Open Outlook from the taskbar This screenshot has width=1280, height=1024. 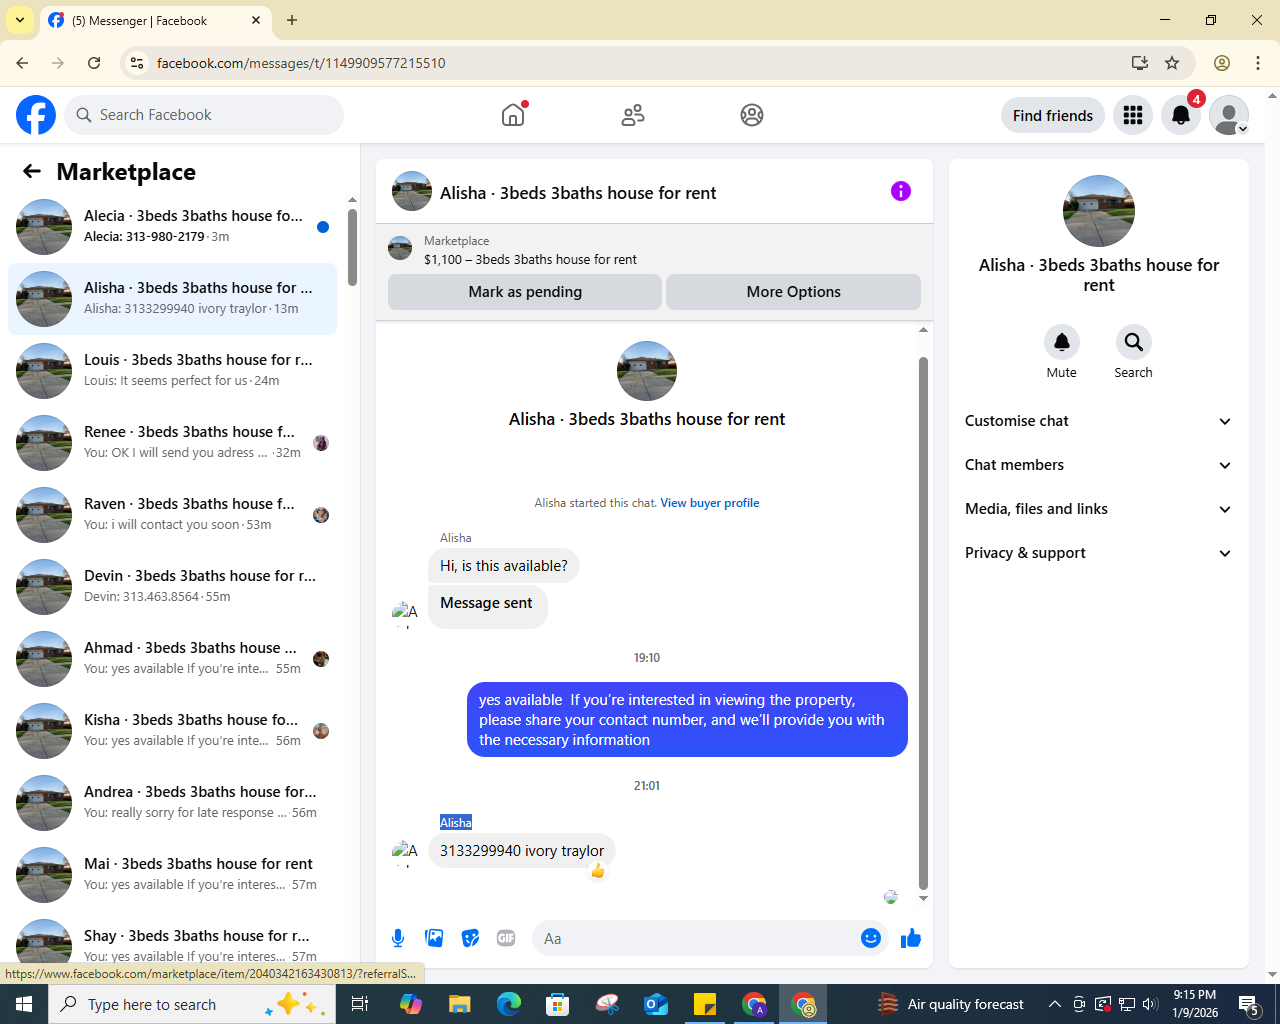click(656, 1004)
